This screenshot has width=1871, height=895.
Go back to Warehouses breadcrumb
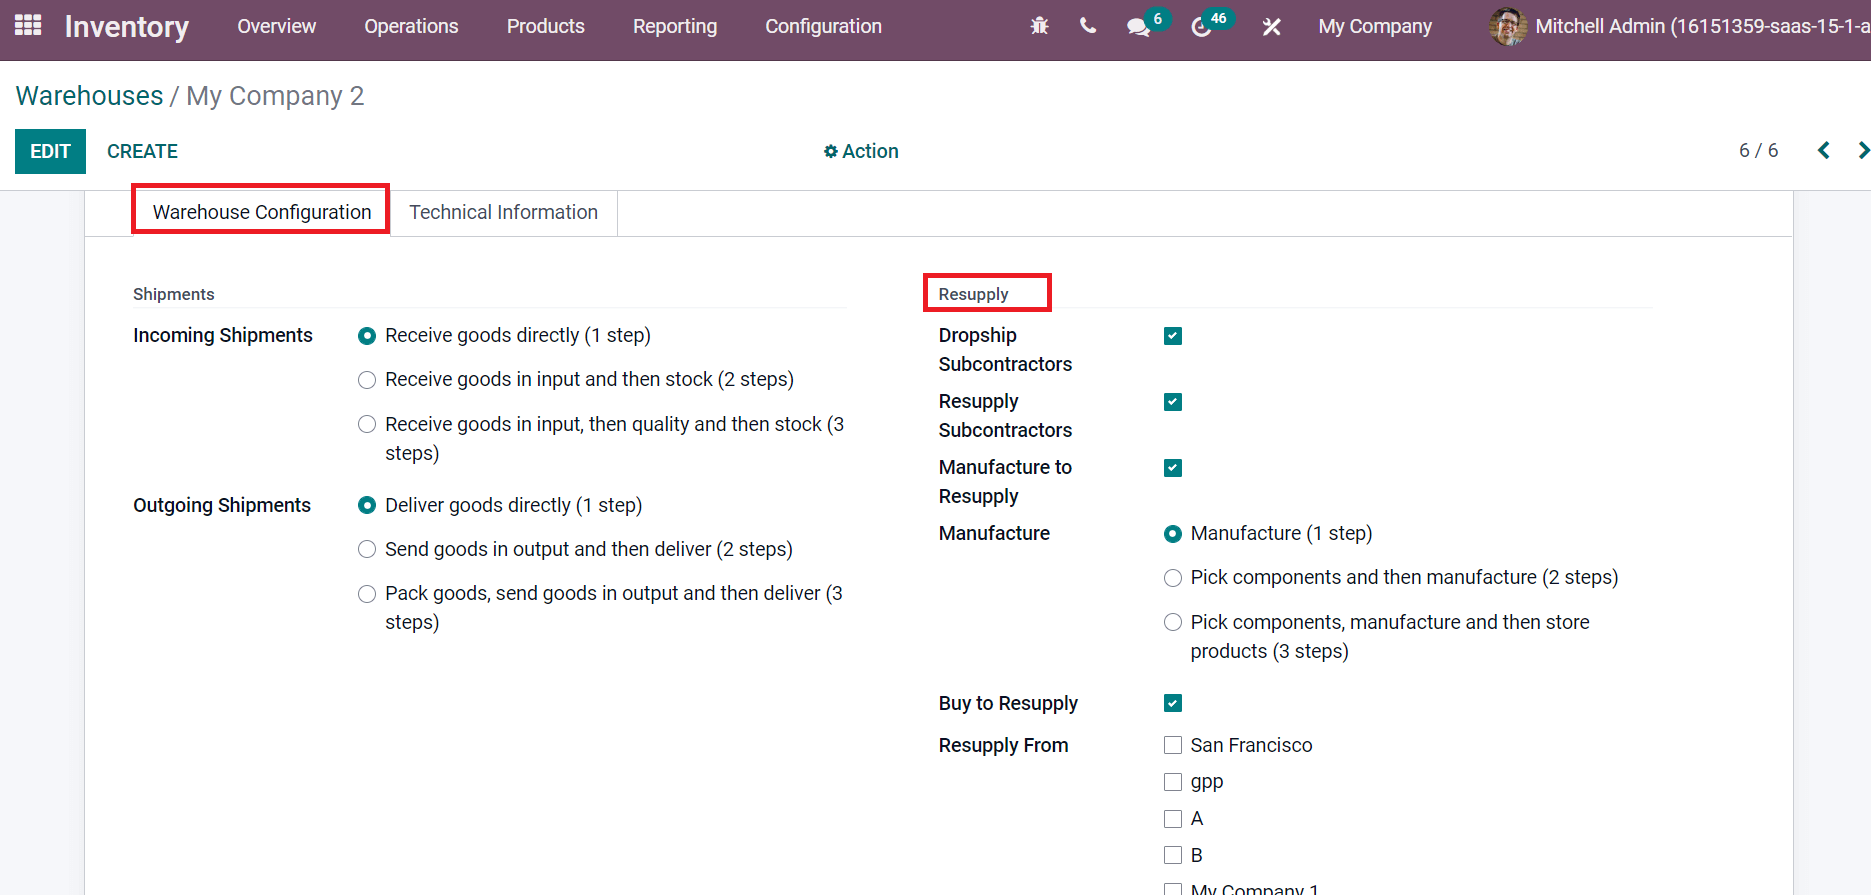(89, 96)
